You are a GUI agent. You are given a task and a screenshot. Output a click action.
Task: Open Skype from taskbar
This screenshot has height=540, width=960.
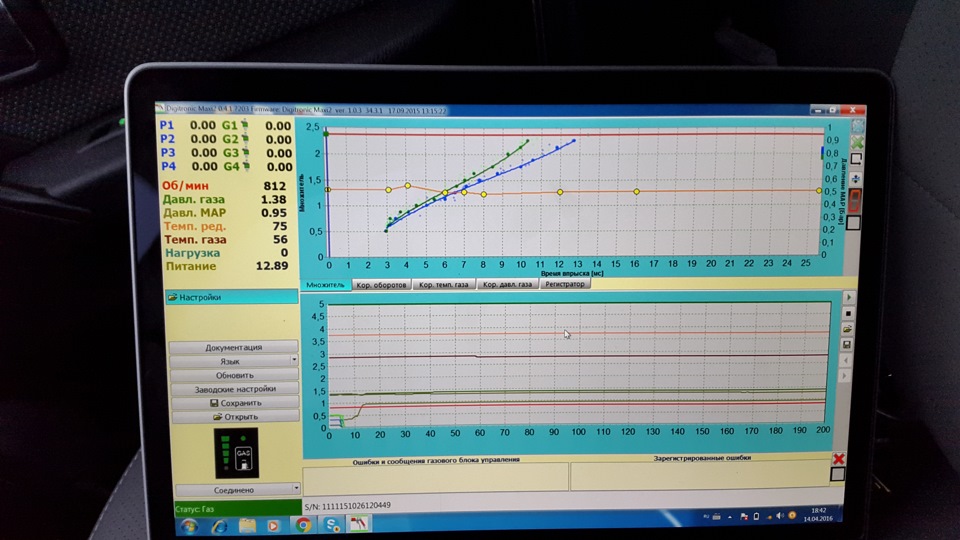click(x=331, y=525)
